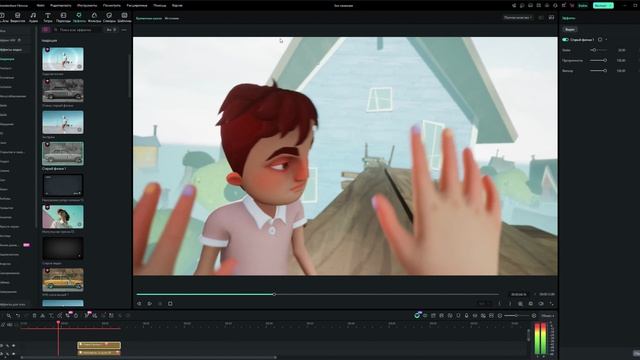Viewport: 640px width, 360px height.
Task: Select the 'Старый фильм 1' effect thumbnail
Action: 63,153
